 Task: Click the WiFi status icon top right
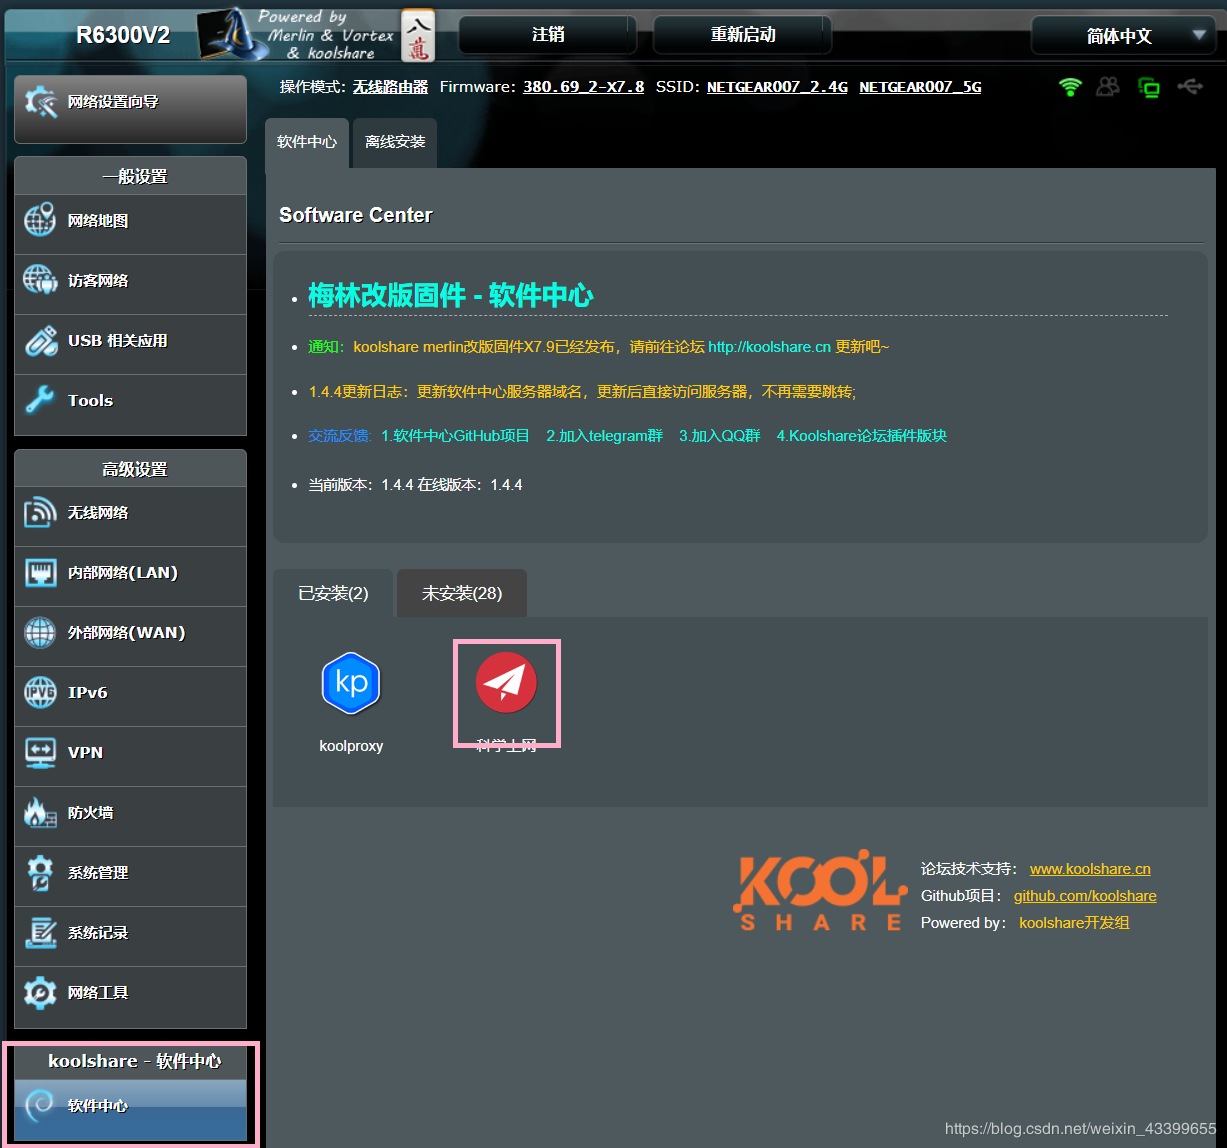pos(1069,87)
